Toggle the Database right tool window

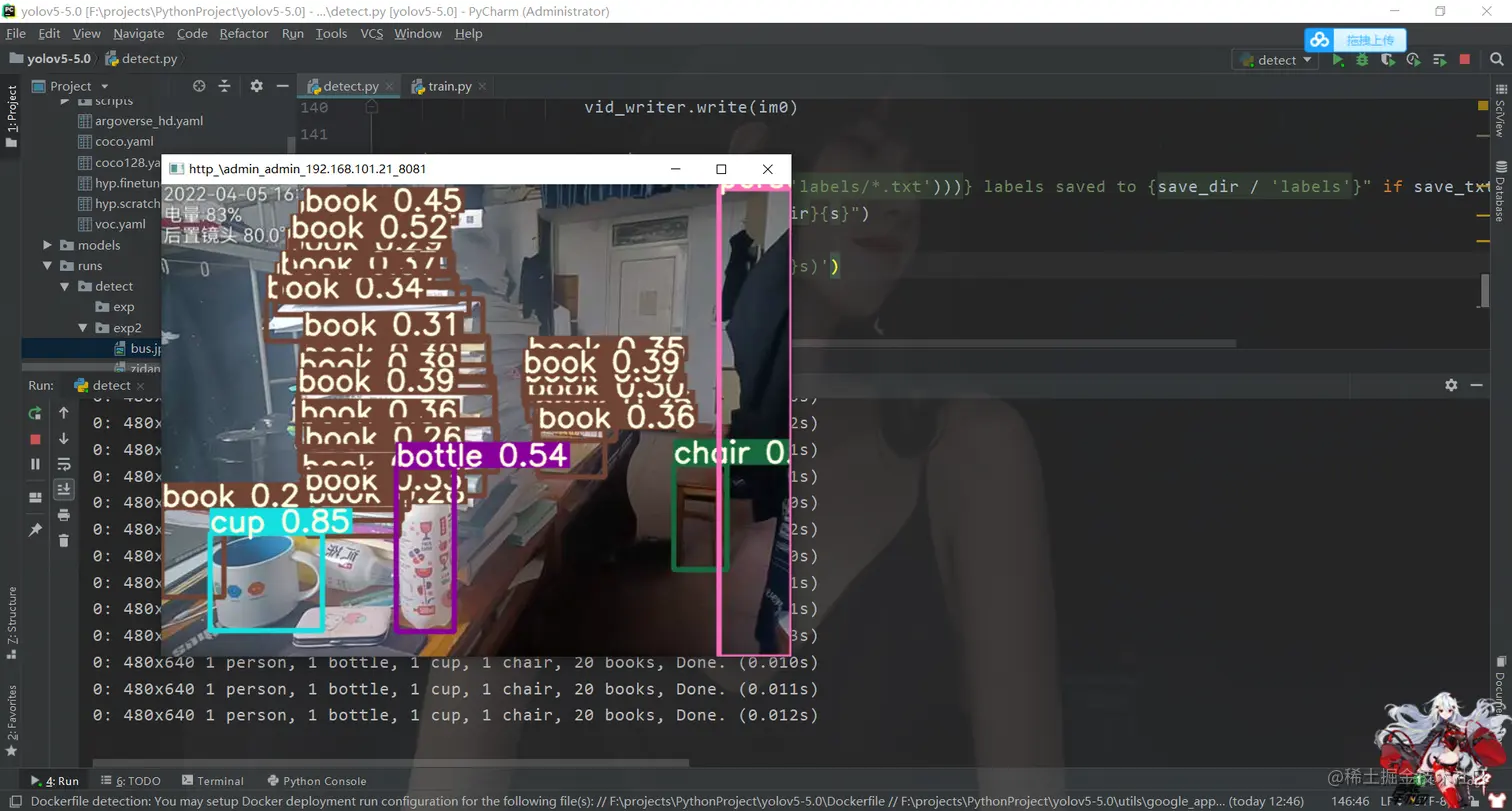tap(1500, 193)
